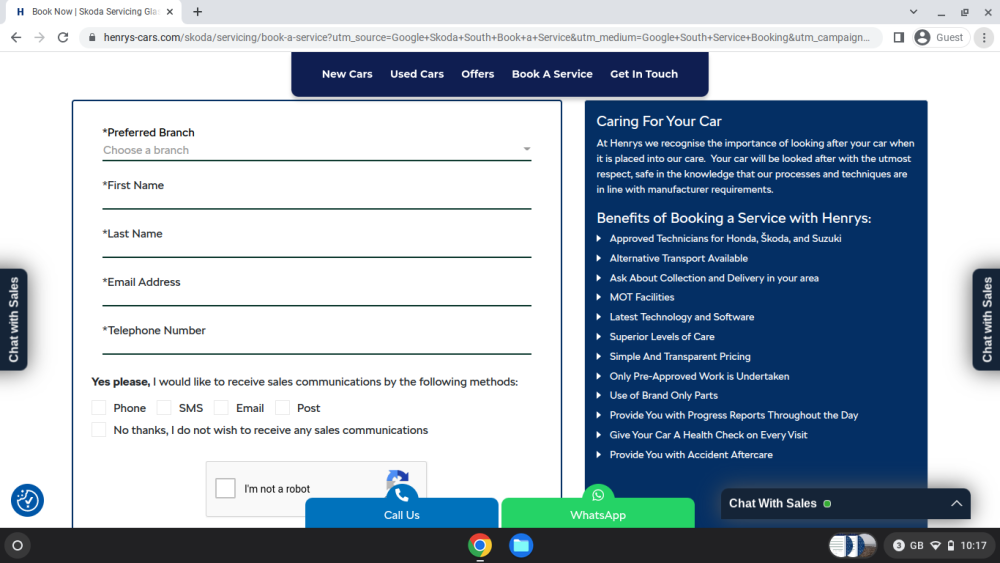Click the Ask About Collection and Delivery text
This screenshot has height=563, width=1000.
coord(714,278)
